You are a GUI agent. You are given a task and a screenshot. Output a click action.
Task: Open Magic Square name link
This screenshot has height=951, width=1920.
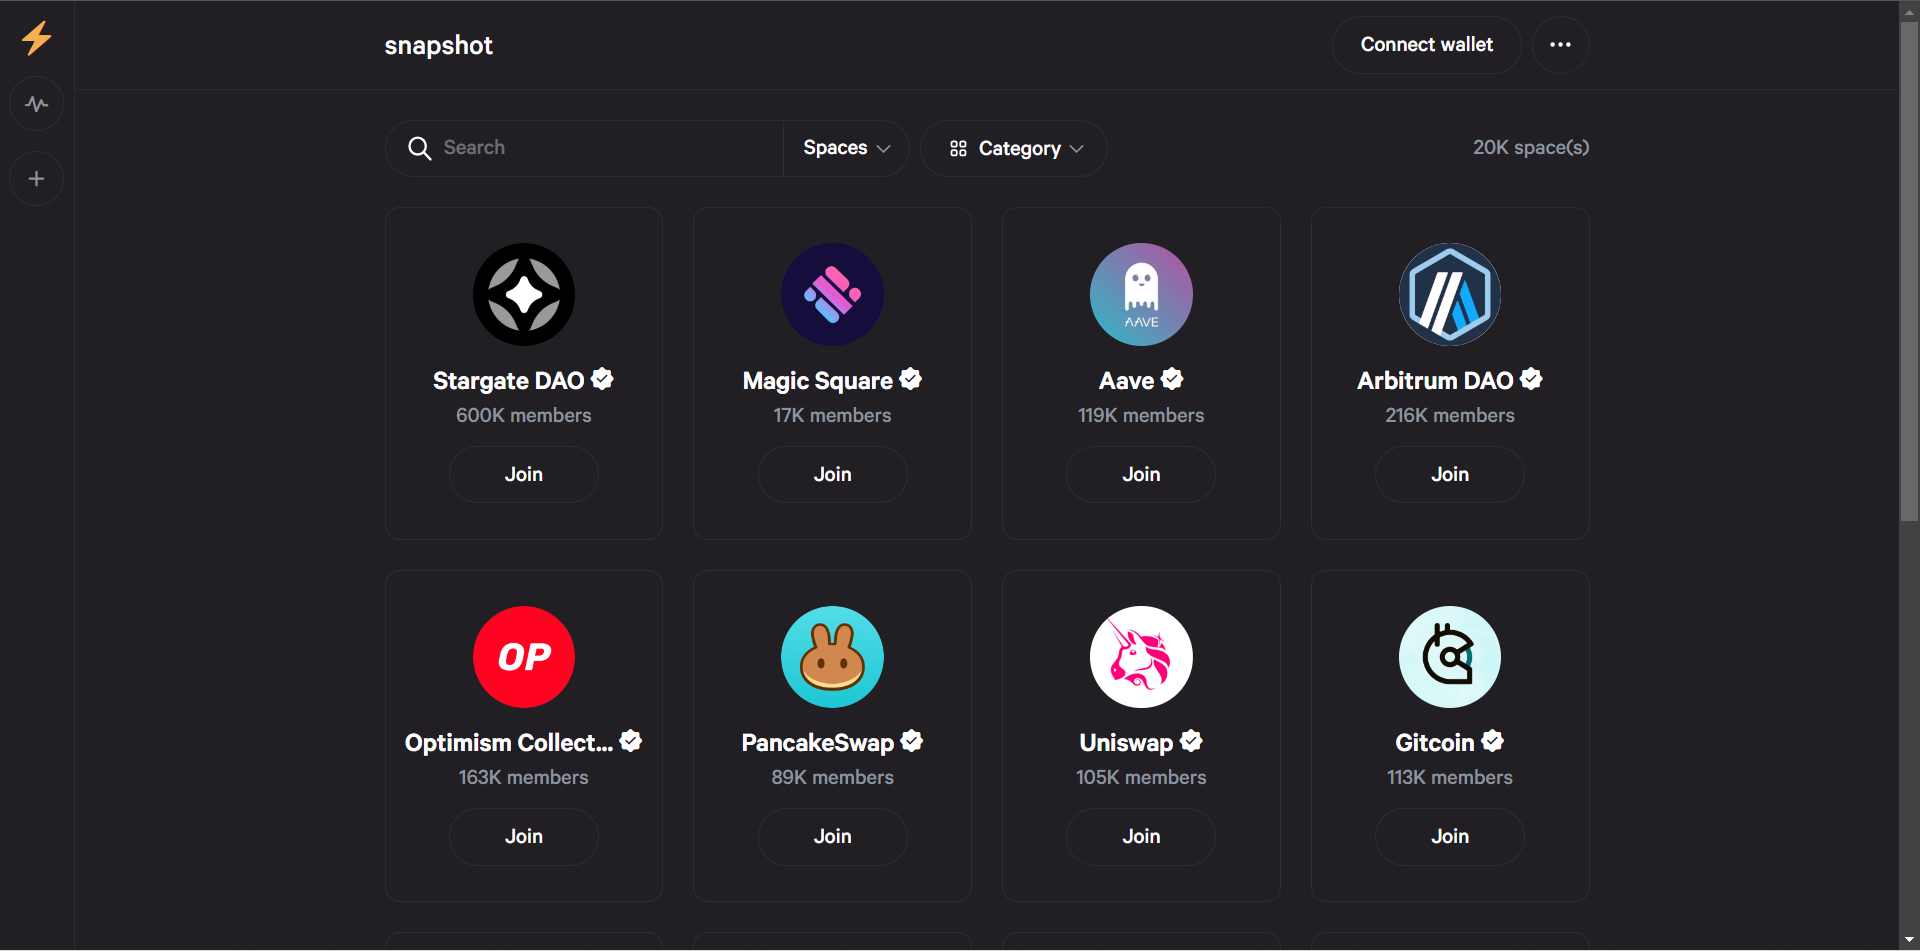817,381
